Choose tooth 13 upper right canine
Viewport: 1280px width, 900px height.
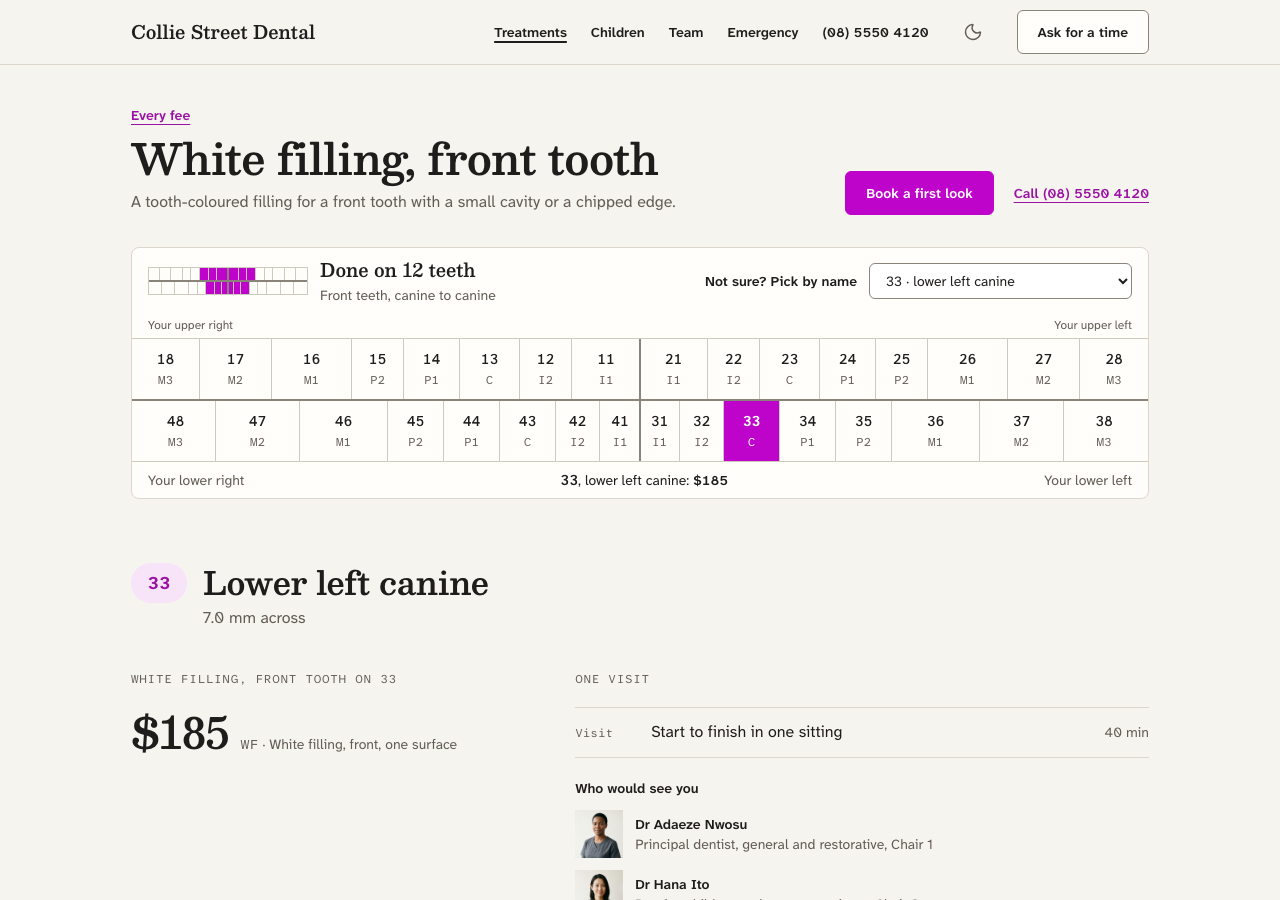(490, 369)
